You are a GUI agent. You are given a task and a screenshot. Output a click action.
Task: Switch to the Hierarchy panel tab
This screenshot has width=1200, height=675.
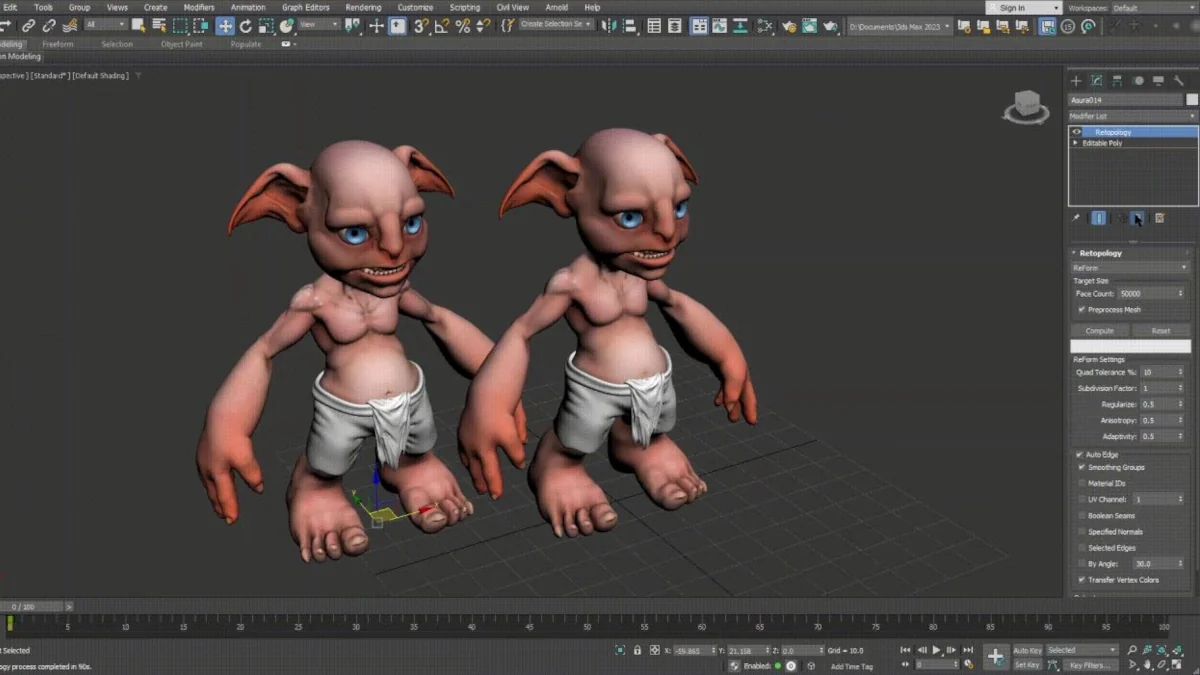point(1117,80)
